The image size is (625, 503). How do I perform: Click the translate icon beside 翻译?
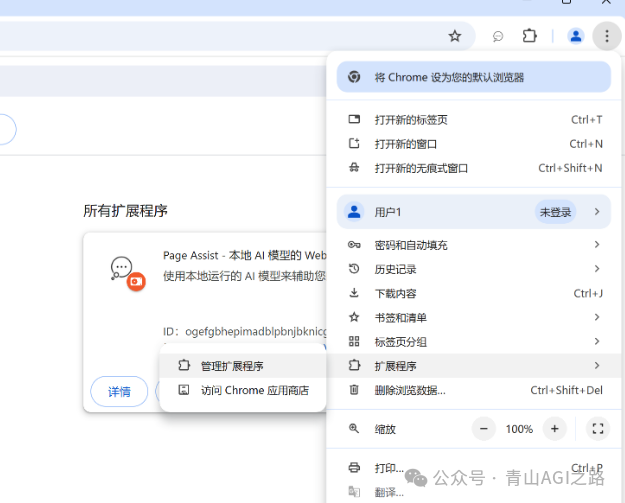(x=354, y=491)
